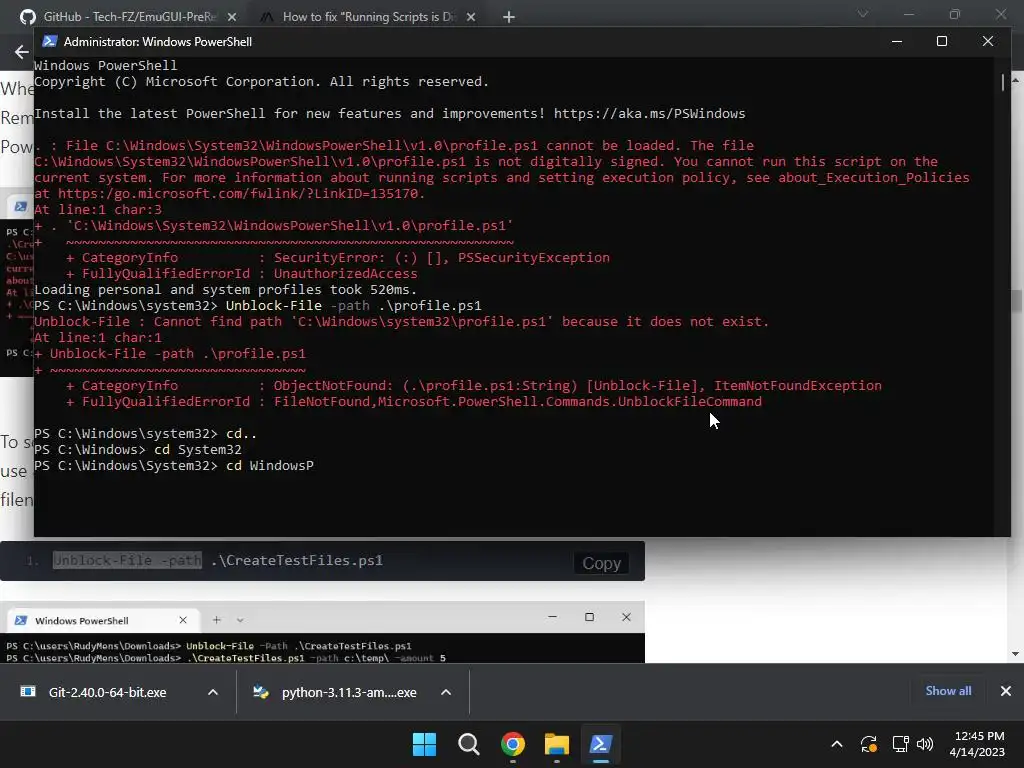Close the How to fix Running Scripts tab
The width and height of the screenshot is (1024, 768).
(x=471, y=17)
